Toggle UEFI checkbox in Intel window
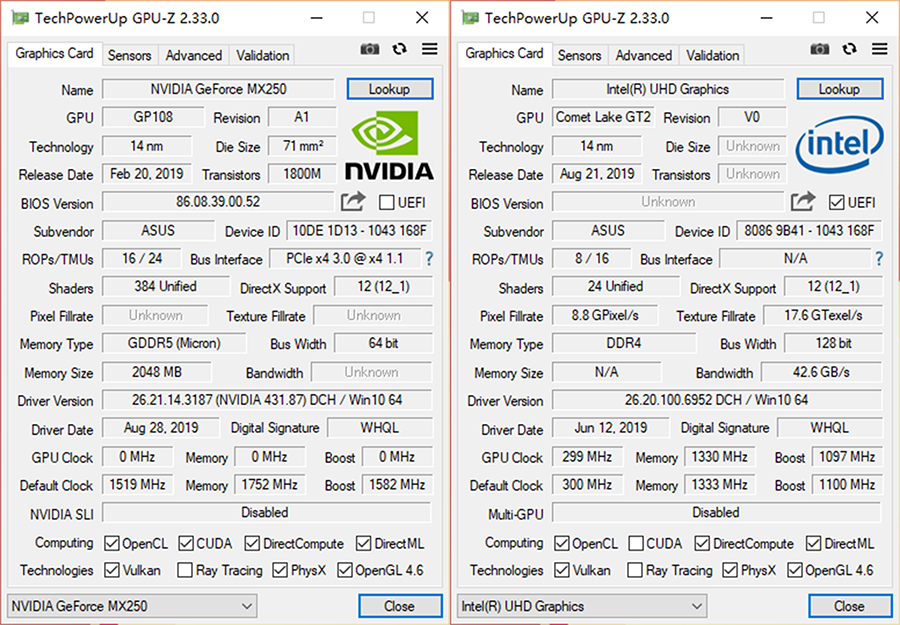Viewport: 900px width, 625px height. click(837, 203)
